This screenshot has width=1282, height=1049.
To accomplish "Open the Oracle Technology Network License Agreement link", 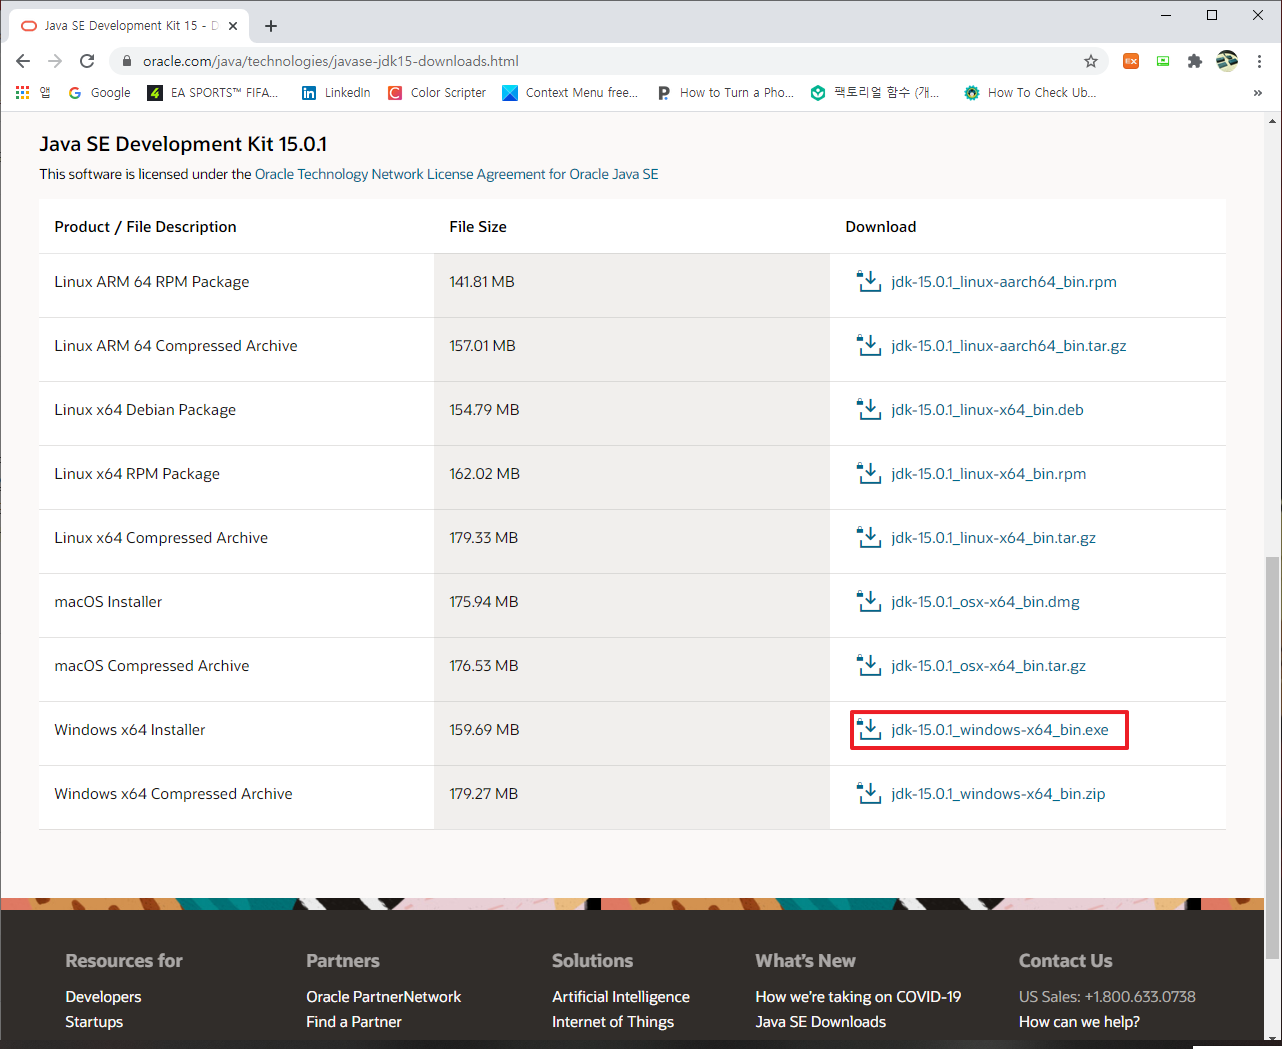I will 456,174.
